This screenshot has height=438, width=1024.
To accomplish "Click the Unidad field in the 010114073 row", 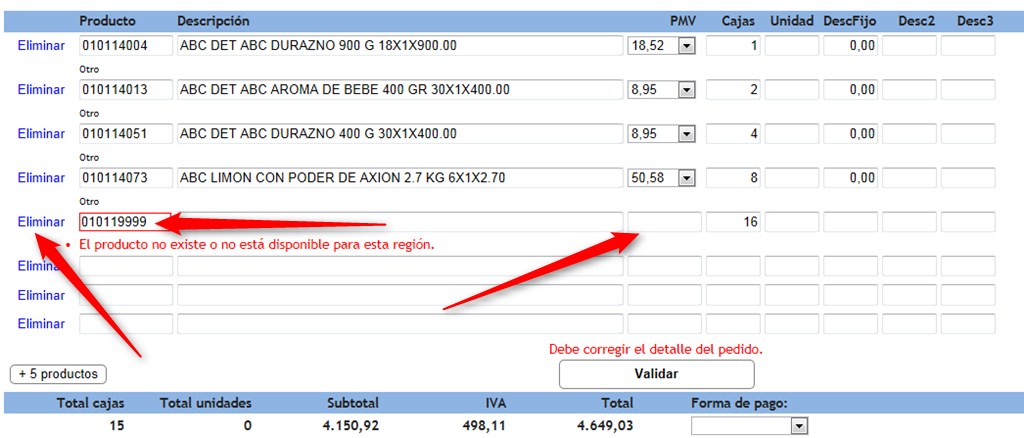I will coord(792,178).
